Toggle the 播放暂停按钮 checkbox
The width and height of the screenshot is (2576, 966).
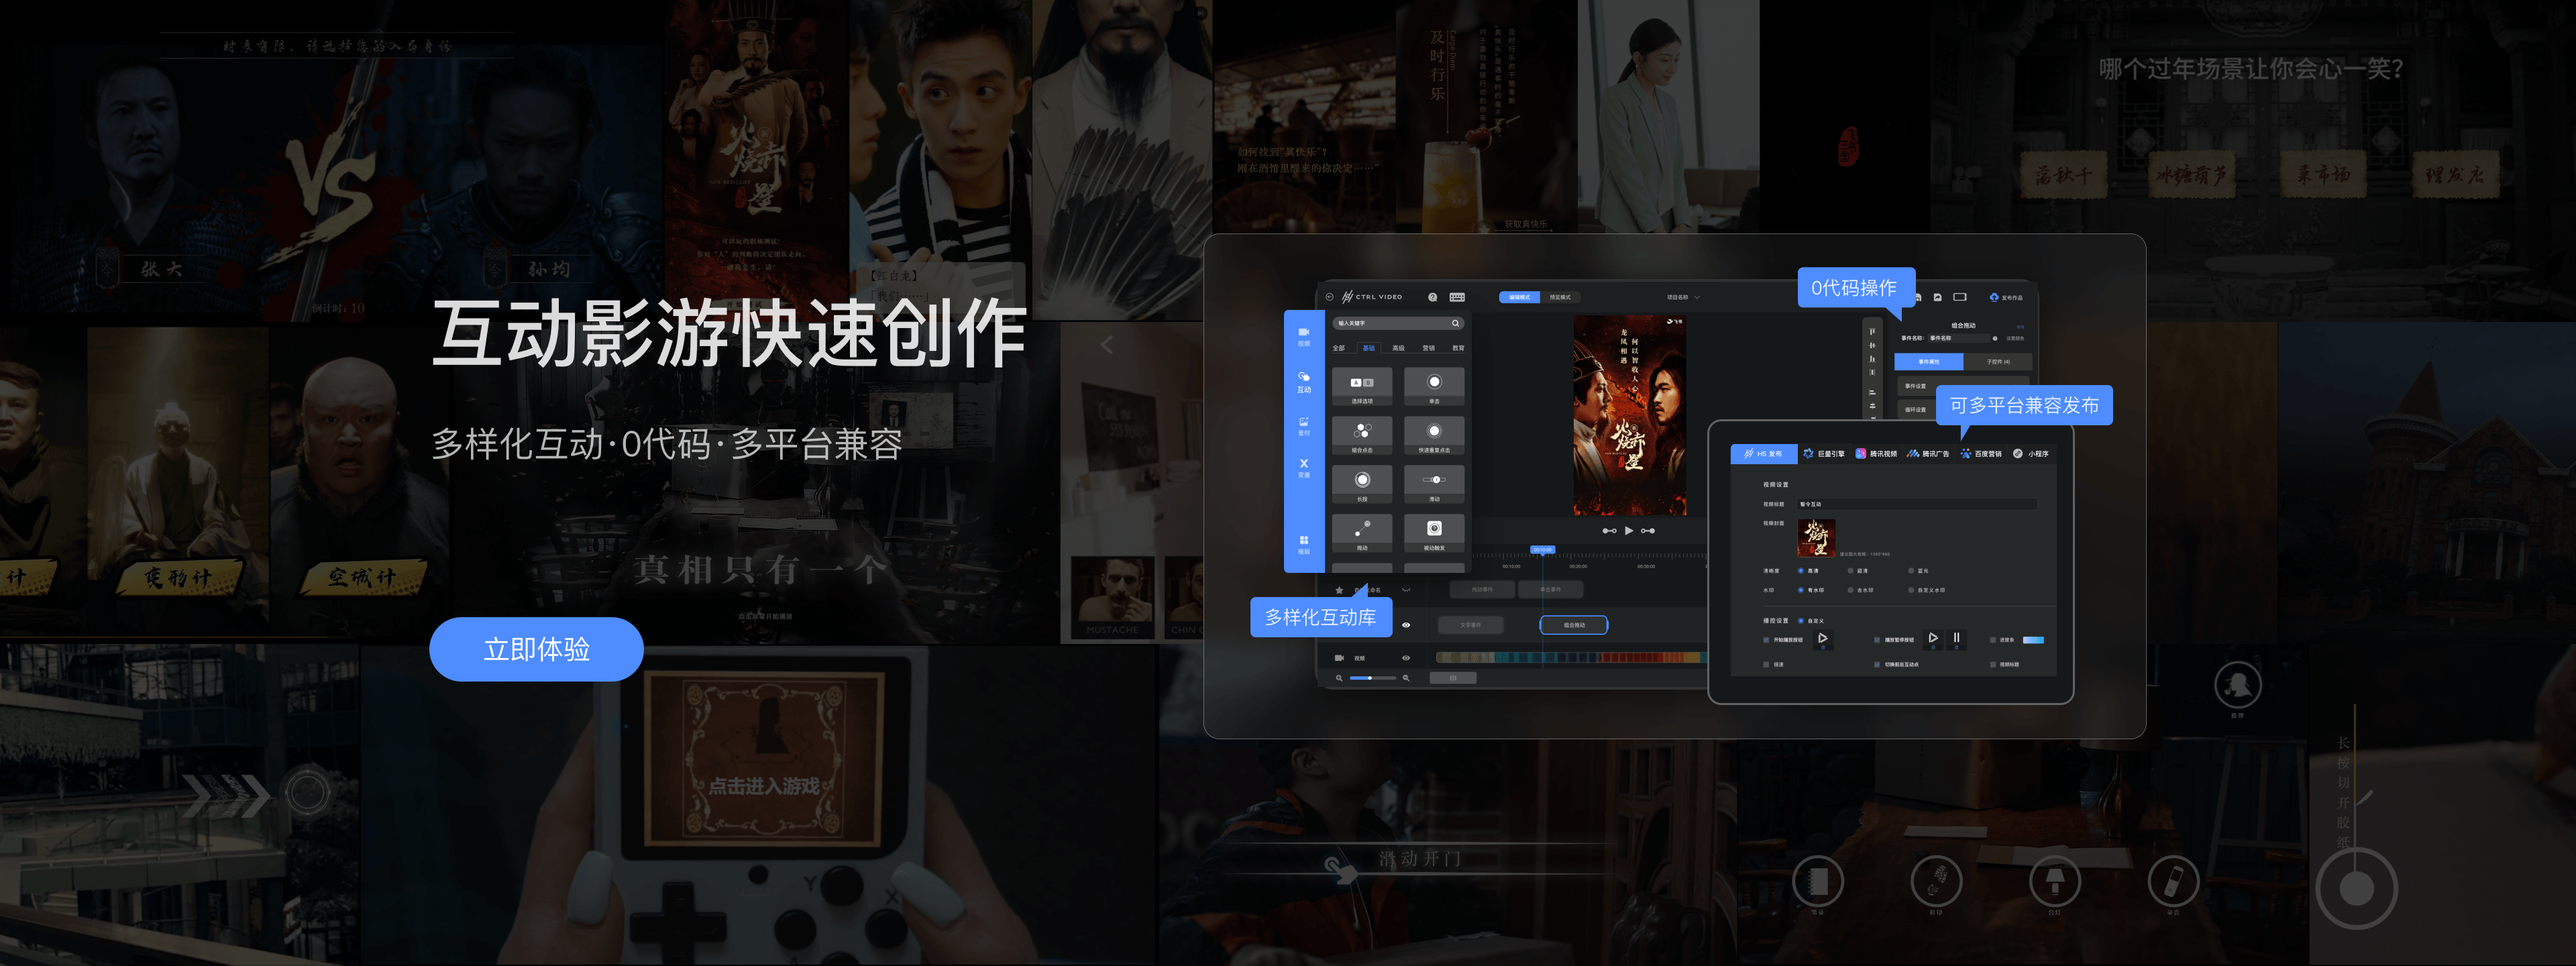click(x=1877, y=640)
